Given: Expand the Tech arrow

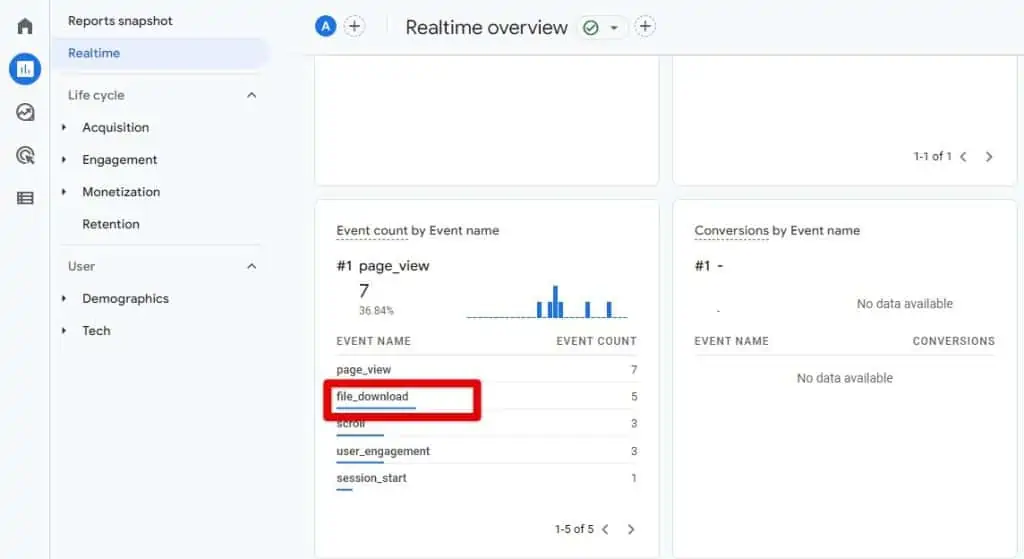Looking at the screenshot, I should pos(64,330).
